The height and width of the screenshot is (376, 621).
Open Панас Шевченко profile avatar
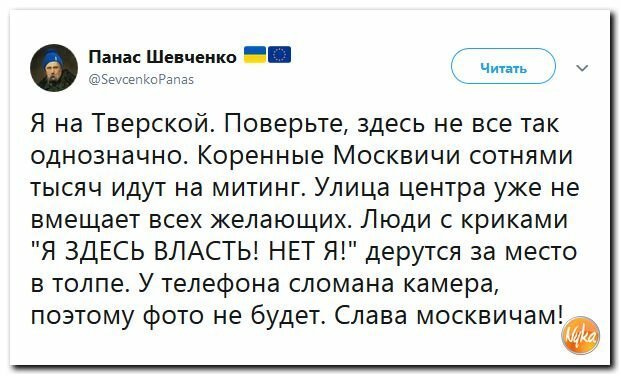pos(54,68)
